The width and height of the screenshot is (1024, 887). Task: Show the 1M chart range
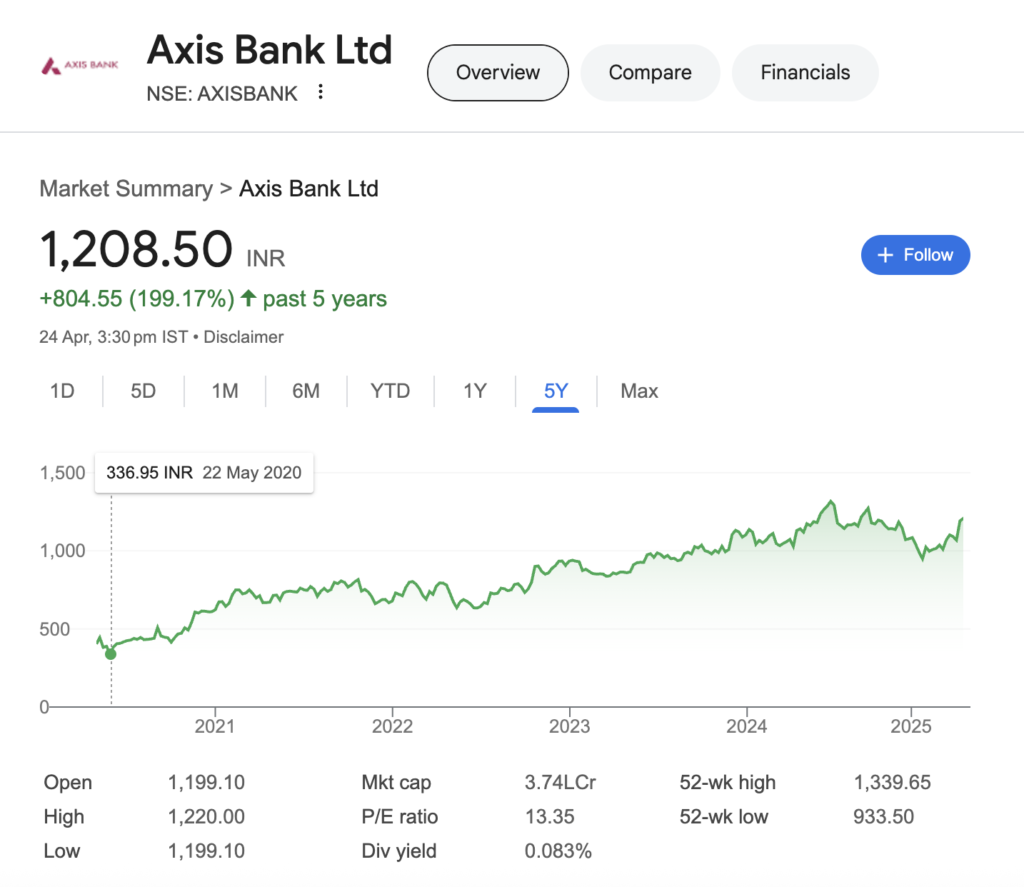(225, 391)
